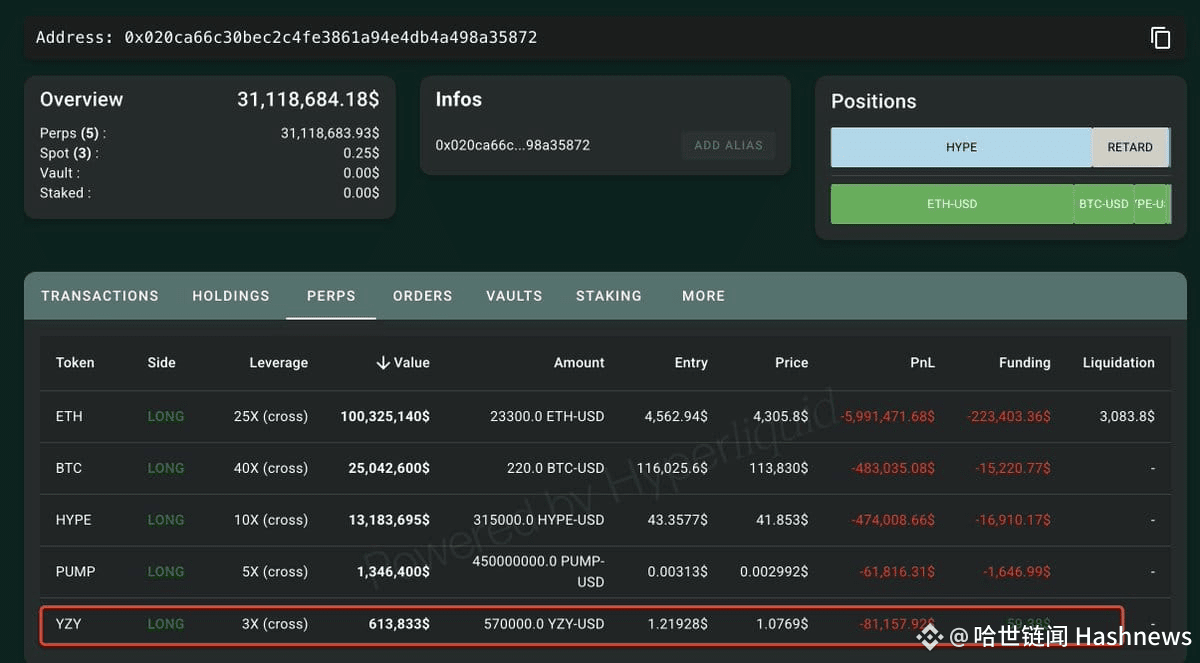
Task: Click the ADD ALIAS button
Action: 728,145
